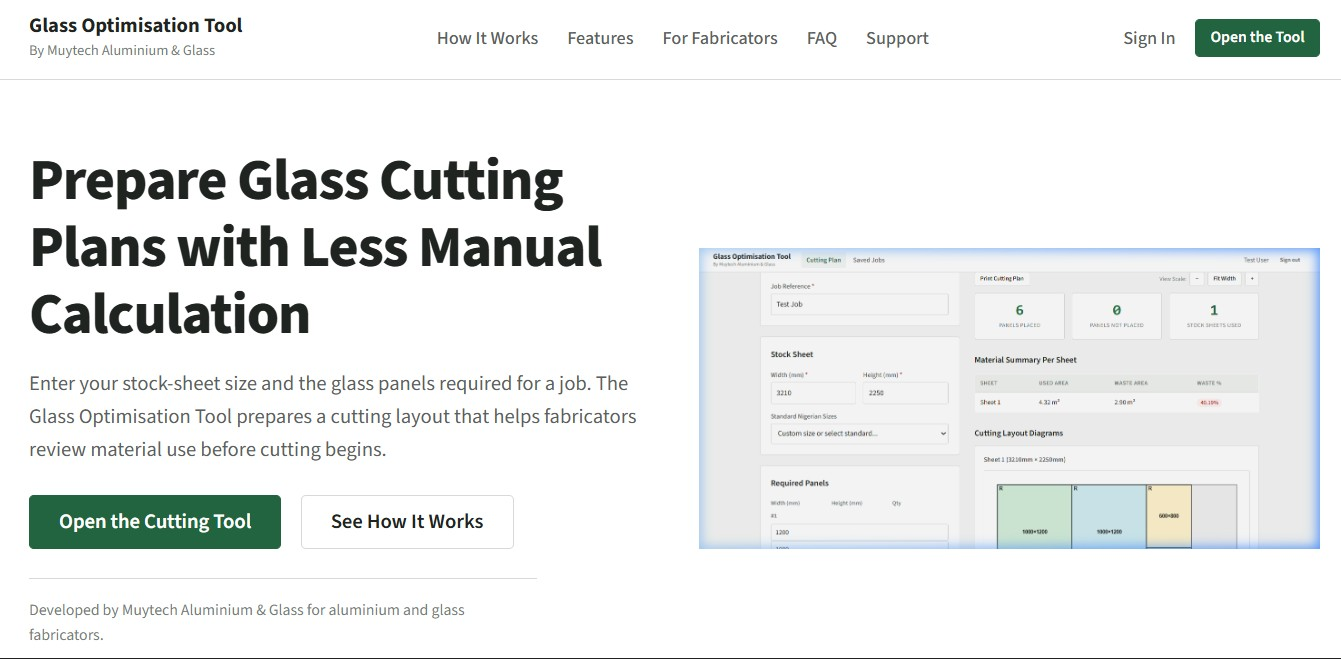Click the main headline about glass cutting plans

pyautogui.click(x=316, y=247)
